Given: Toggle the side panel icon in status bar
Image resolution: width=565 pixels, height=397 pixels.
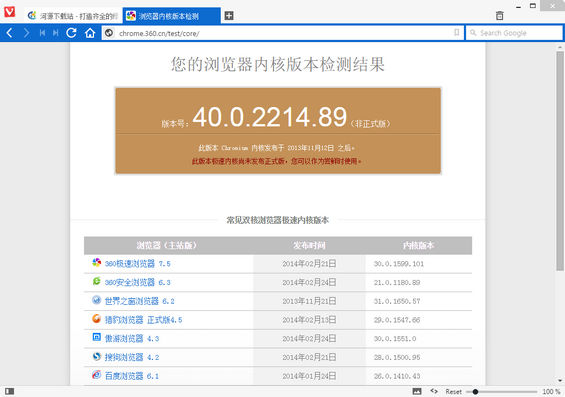Looking at the screenshot, I should 10,391.
